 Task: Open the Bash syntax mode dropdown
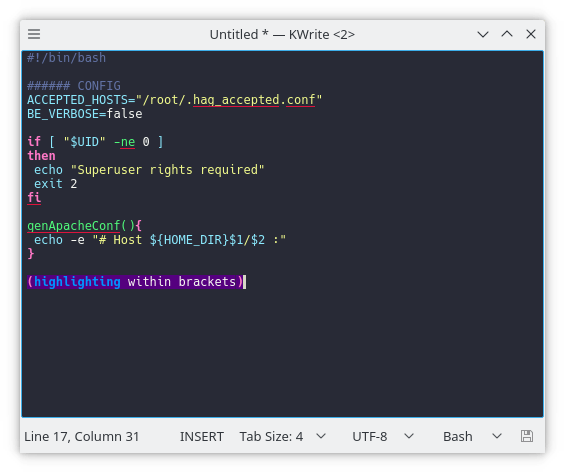pos(472,436)
